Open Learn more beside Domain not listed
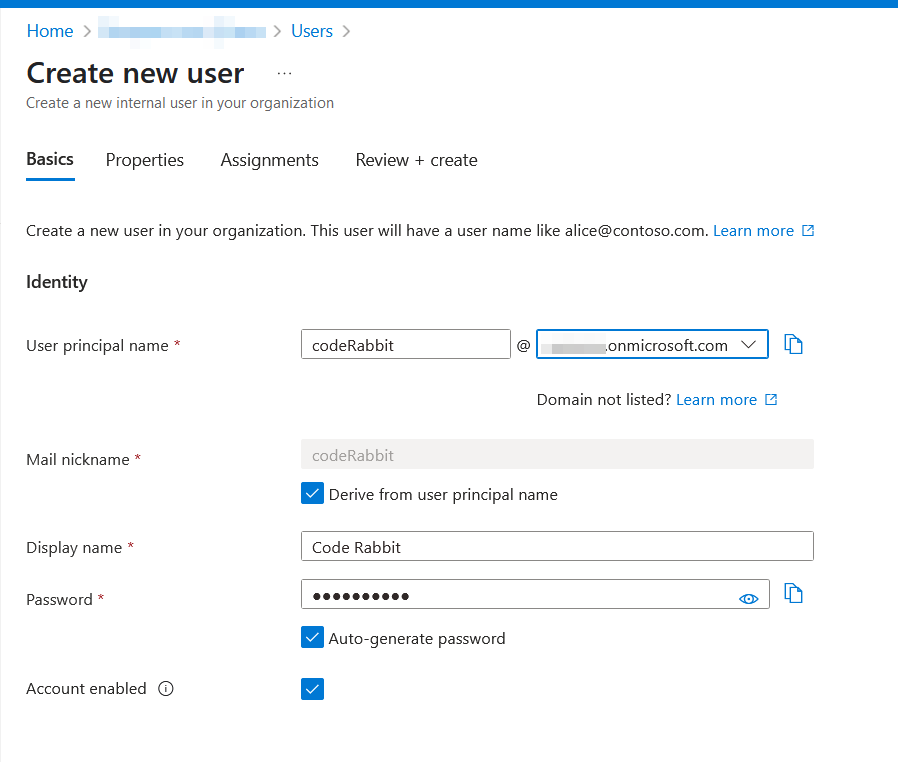The image size is (898, 762). click(x=727, y=400)
